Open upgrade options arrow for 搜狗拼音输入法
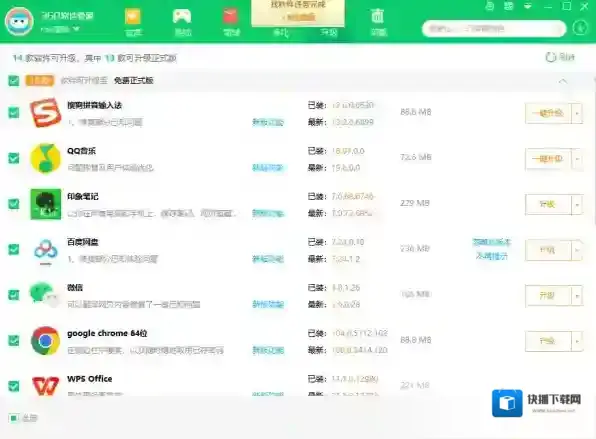Viewport: 596px width, 439px height. [577, 113]
